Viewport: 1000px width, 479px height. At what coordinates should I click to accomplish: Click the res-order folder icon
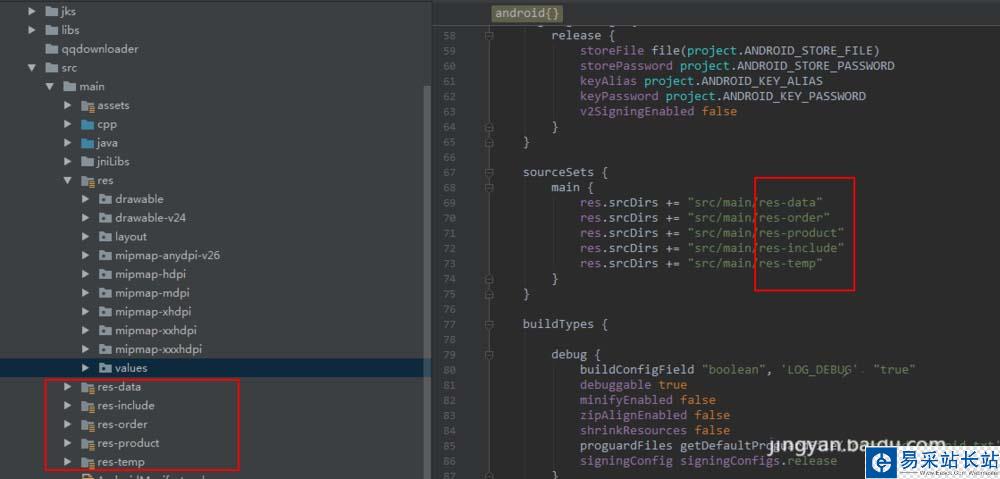pyautogui.click(x=87, y=424)
